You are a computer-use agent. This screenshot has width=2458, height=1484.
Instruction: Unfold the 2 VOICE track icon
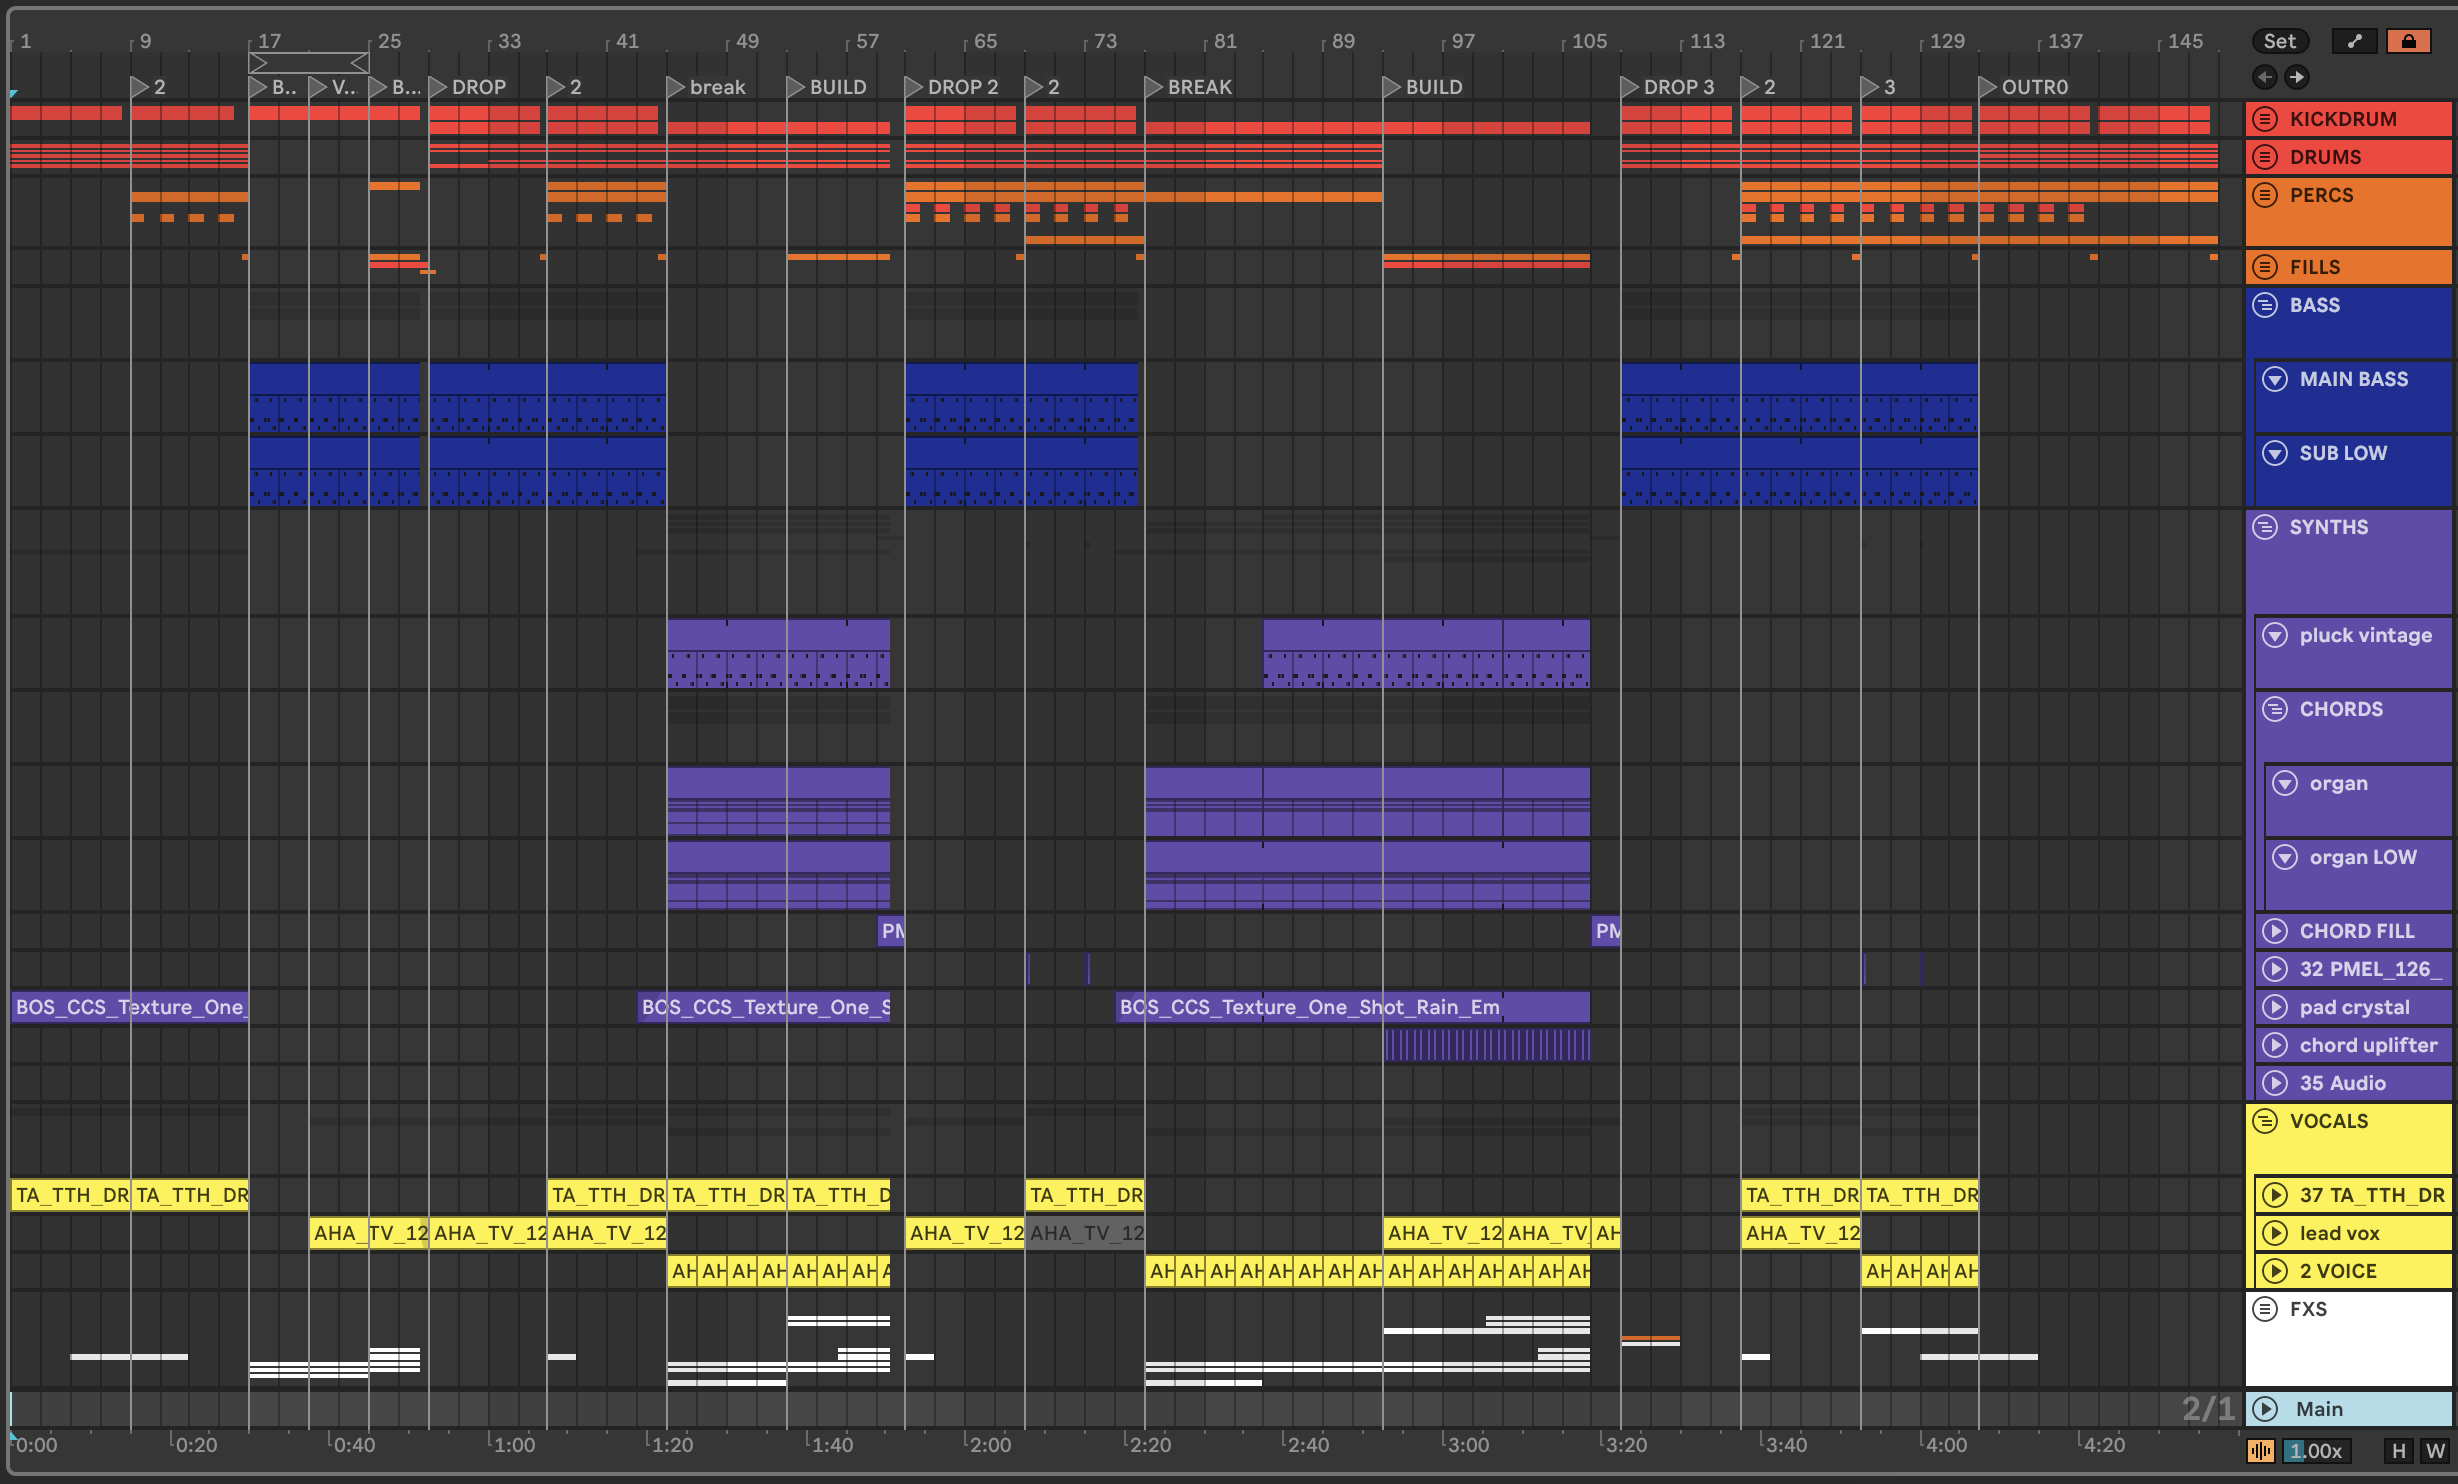[x=2276, y=1271]
